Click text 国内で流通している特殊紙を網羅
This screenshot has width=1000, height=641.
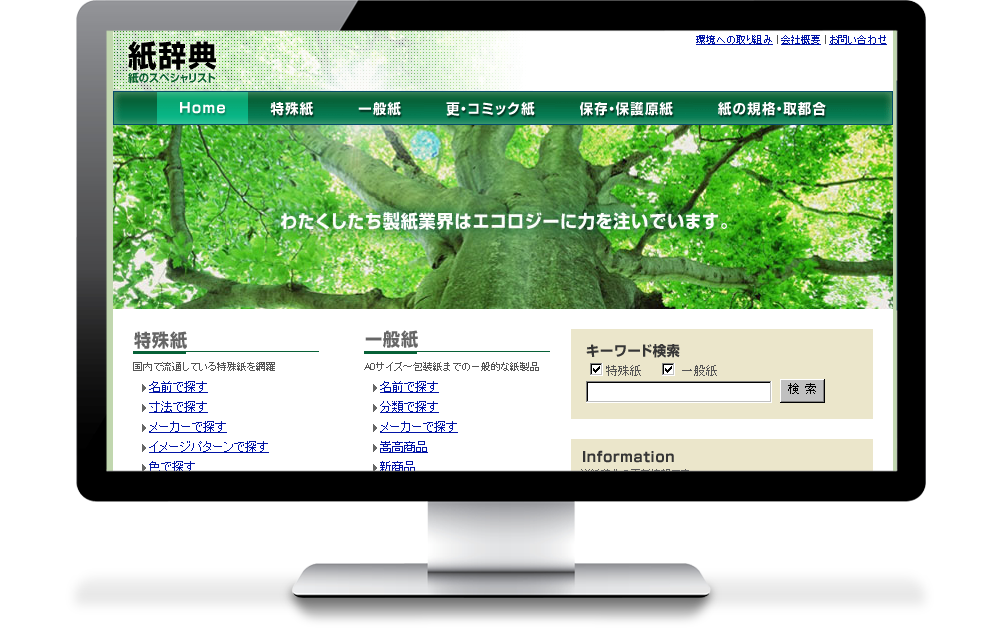click(204, 367)
